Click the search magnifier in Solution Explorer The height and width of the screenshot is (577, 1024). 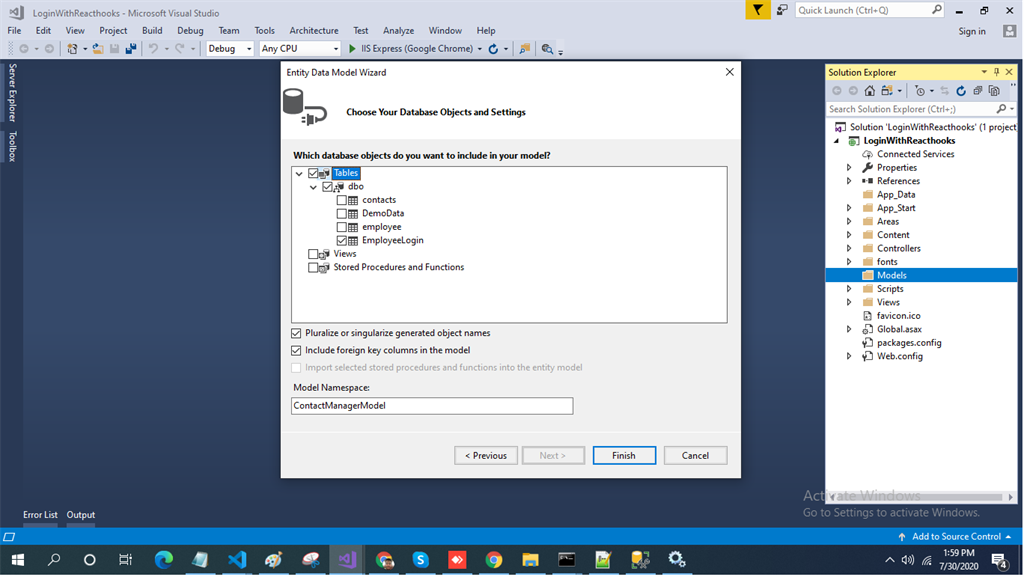[x=1001, y=109]
